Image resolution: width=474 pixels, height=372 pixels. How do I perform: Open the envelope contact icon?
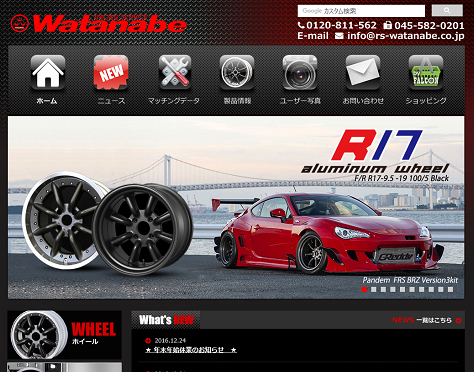363,72
